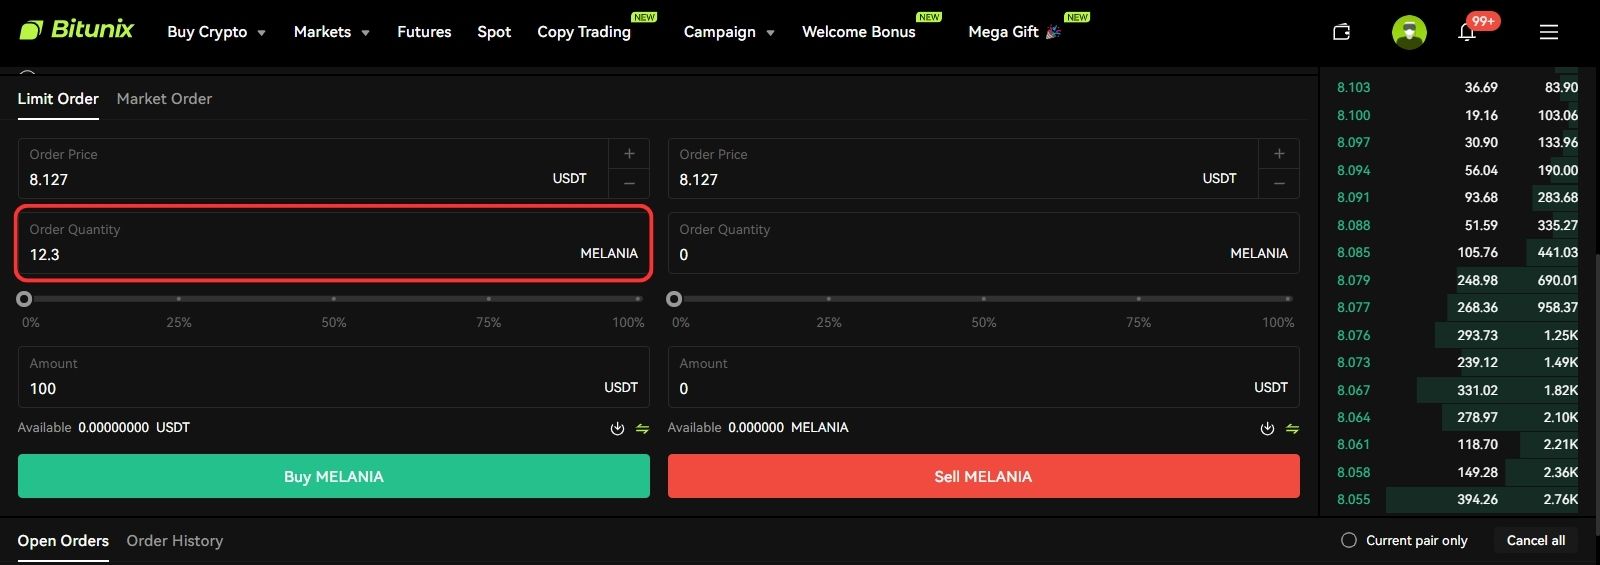
Task: Click the sell slider handle at 0%
Action: coord(674,299)
